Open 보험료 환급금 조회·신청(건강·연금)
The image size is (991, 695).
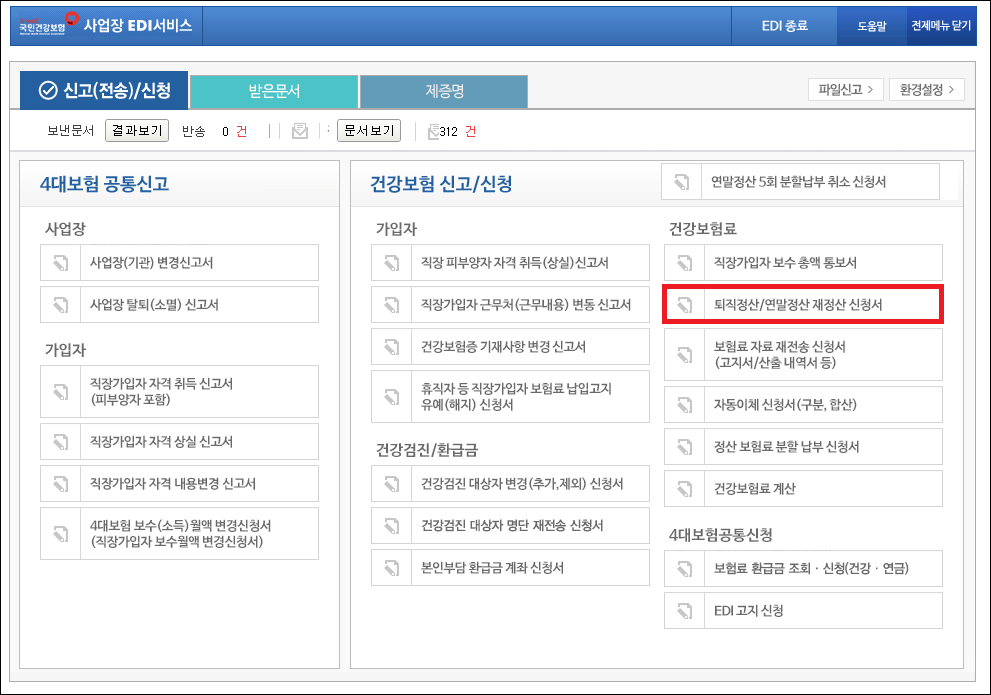click(803, 569)
